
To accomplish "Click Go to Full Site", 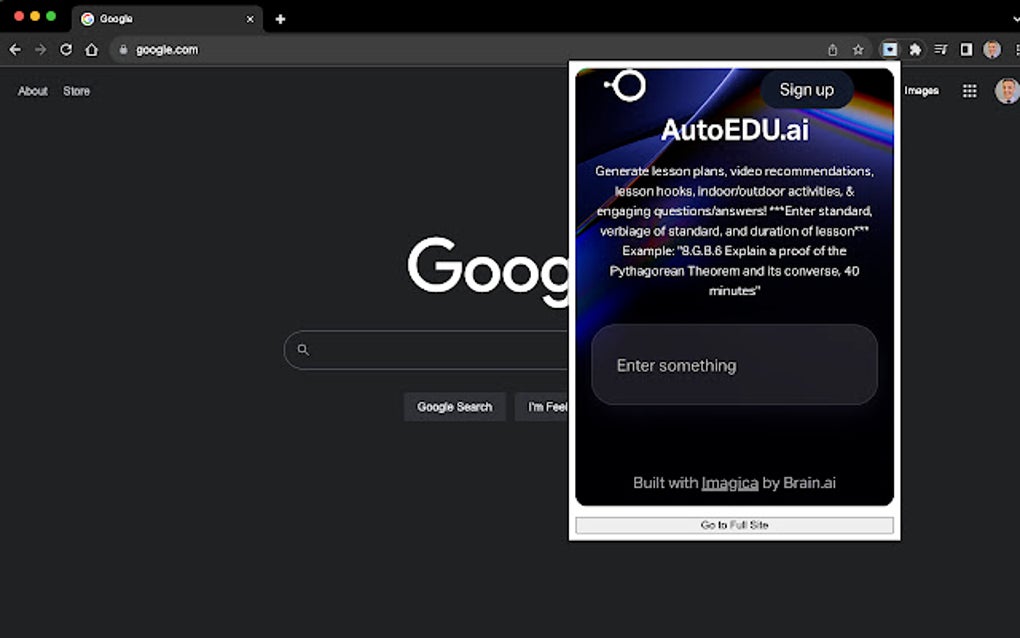I will click(x=734, y=524).
